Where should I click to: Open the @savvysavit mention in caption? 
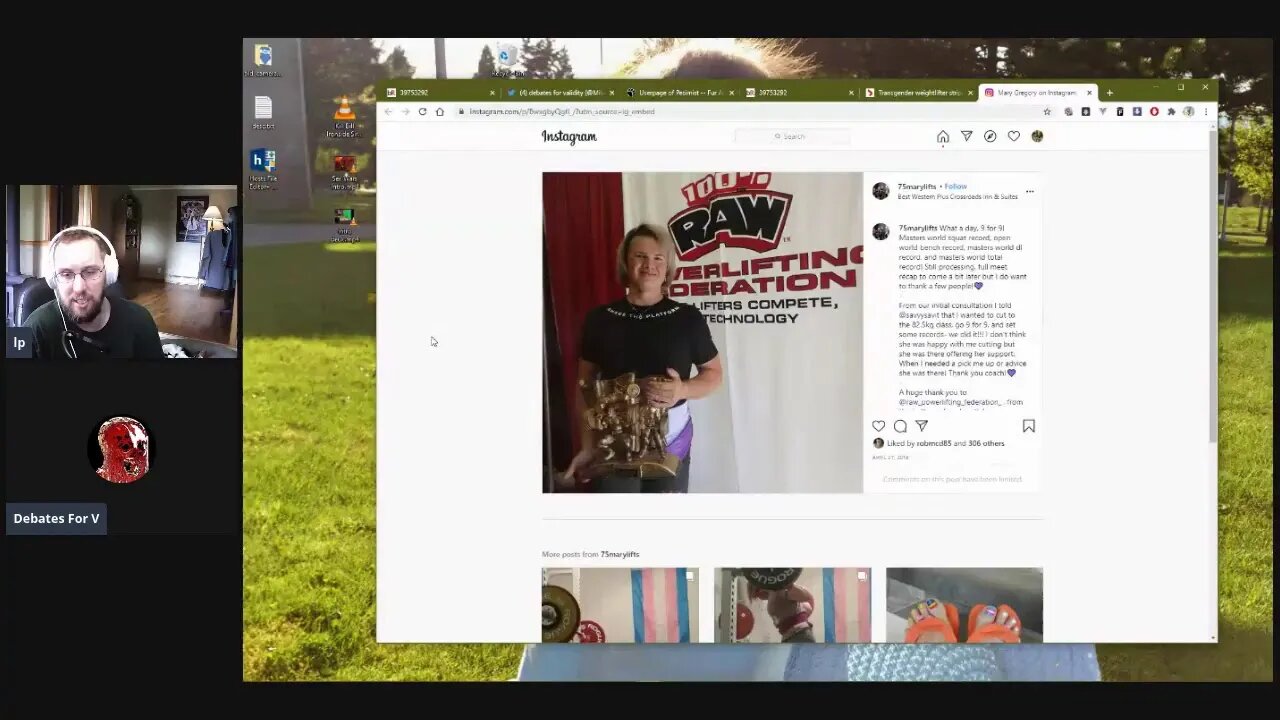tap(918, 315)
